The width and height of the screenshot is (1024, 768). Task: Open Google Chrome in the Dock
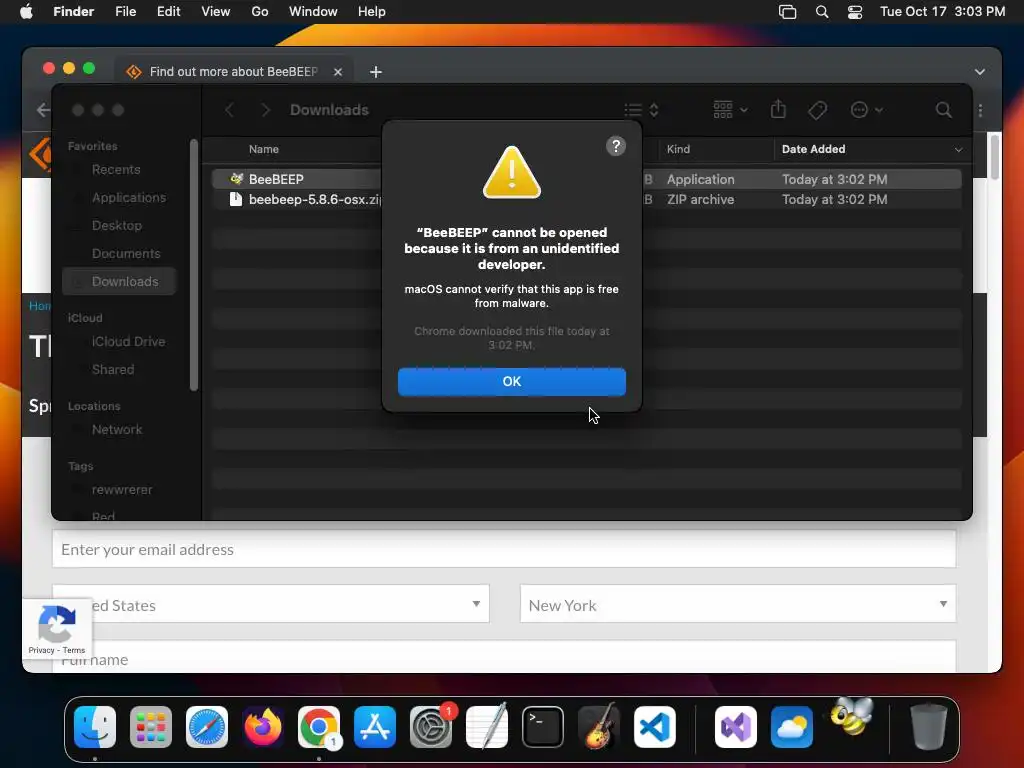[x=319, y=726]
